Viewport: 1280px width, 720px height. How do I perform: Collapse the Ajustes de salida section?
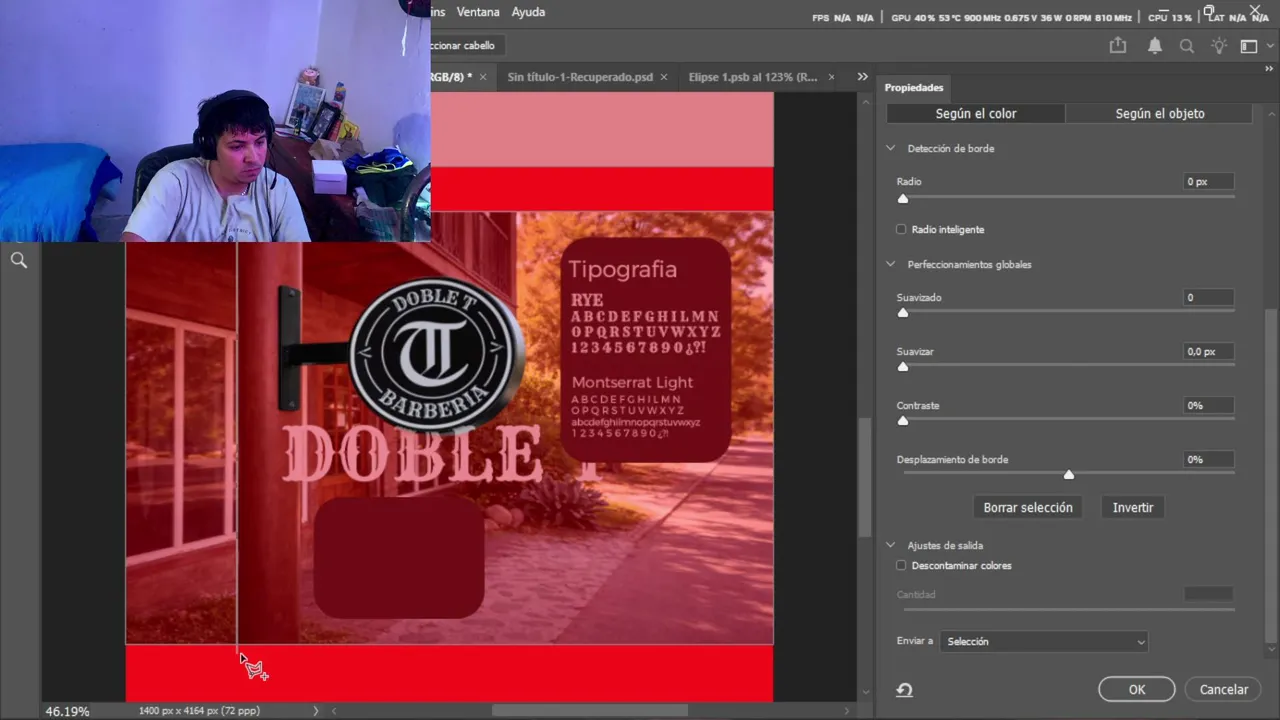point(891,546)
